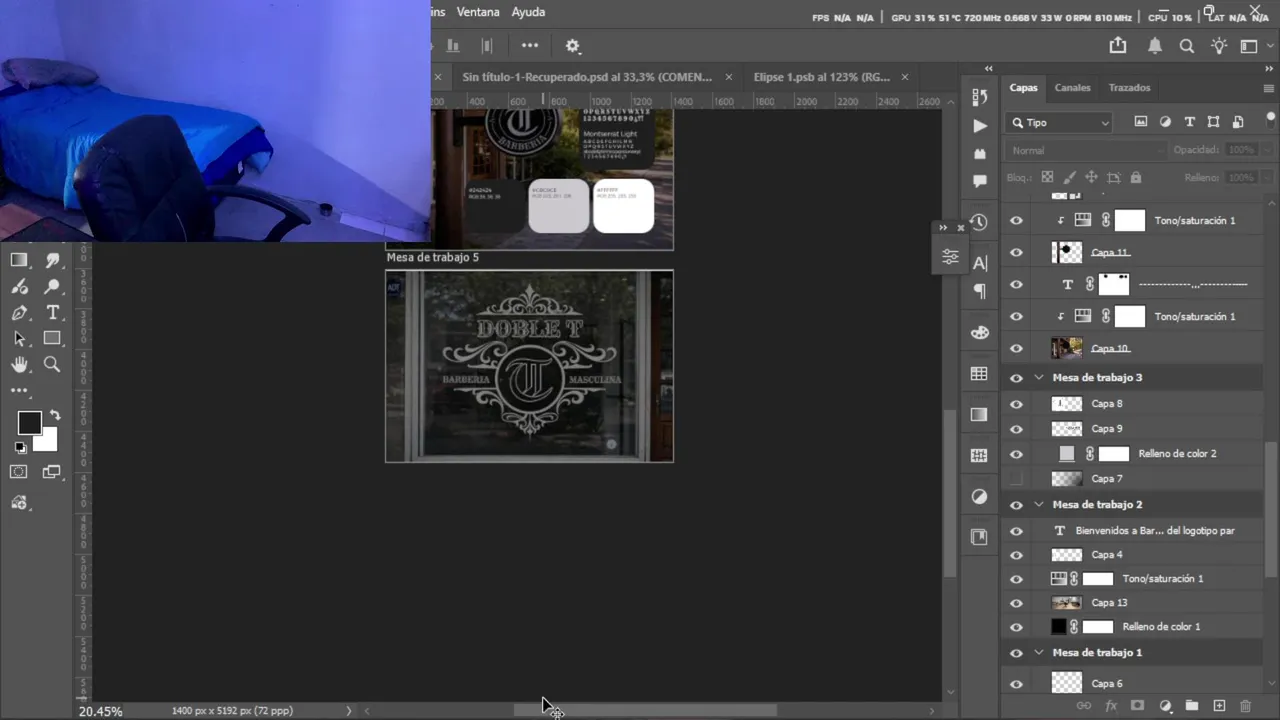Open the Swatches grid panel icon
This screenshot has height=720, width=1280.
pos(979,374)
